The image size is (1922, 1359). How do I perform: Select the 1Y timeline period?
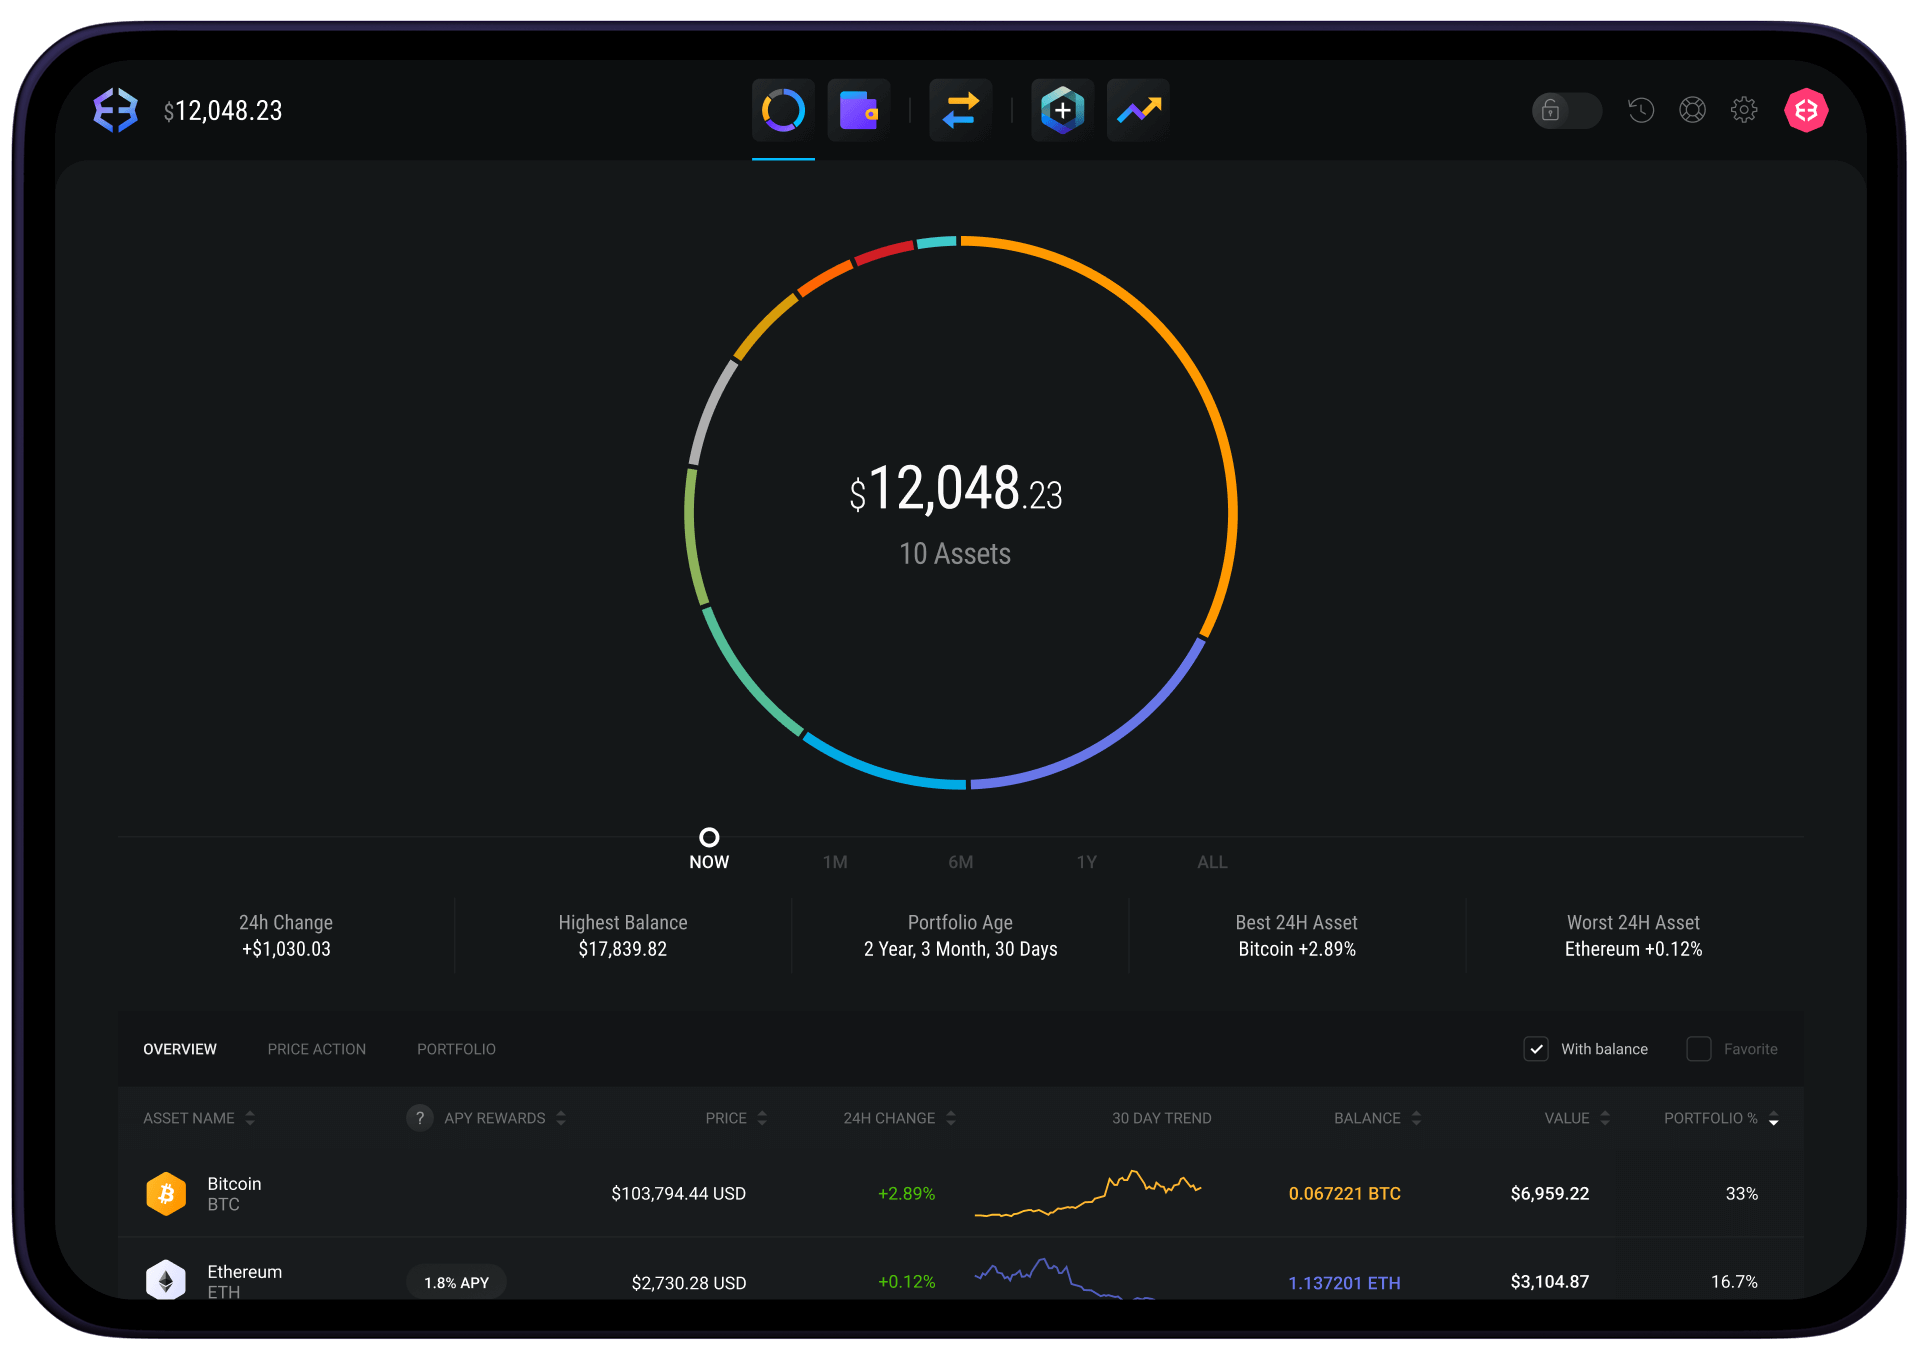coord(1086,861)
